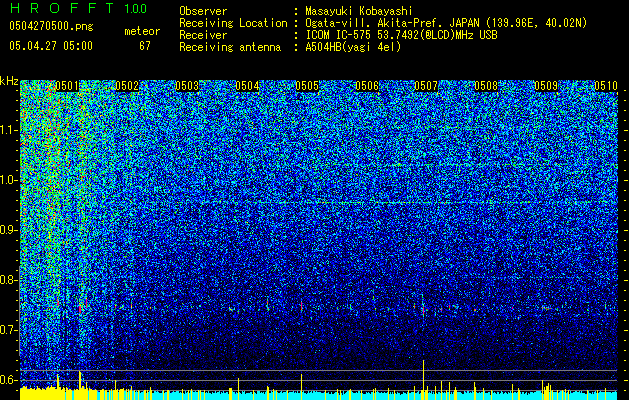Click the kHz axis unit label
The height and width of the screenshot is (400, 629).
point(9,81)
